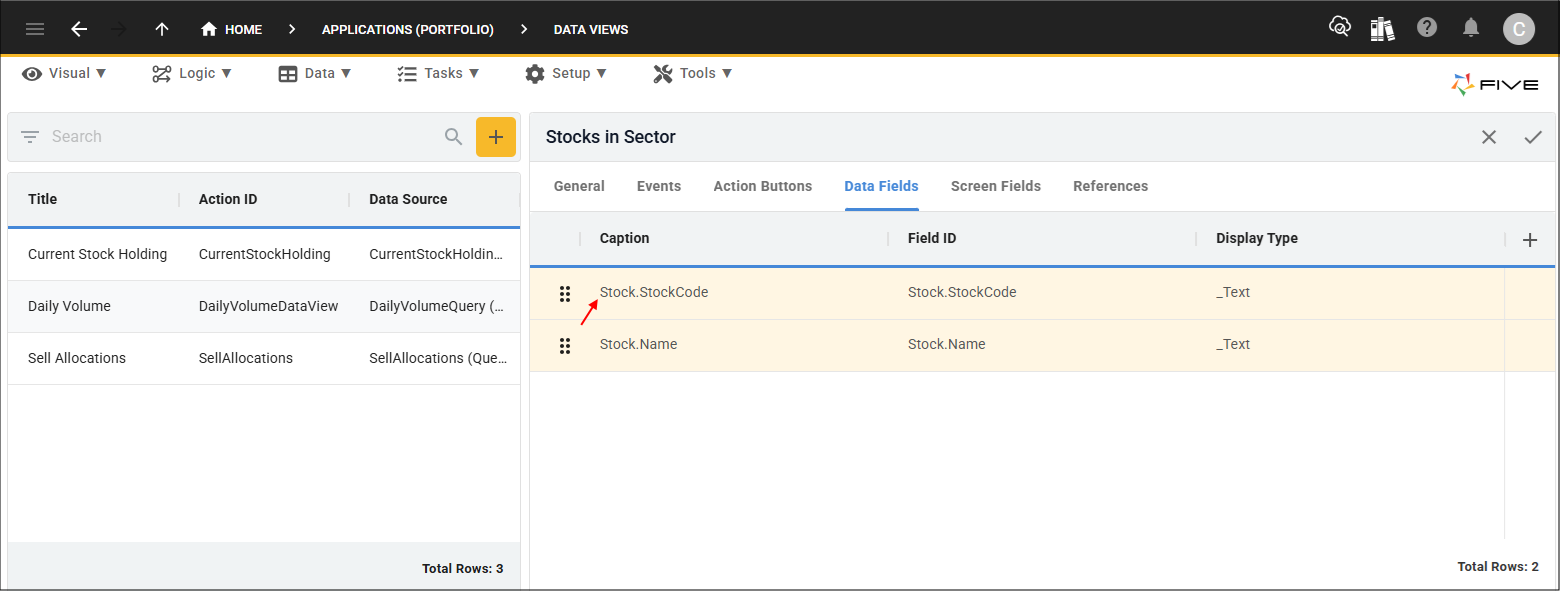This screenshot has width=1560, height=591.
Task: Add a new data field with plus icon
Action: pyautogui.click(x=1529, y=239)
